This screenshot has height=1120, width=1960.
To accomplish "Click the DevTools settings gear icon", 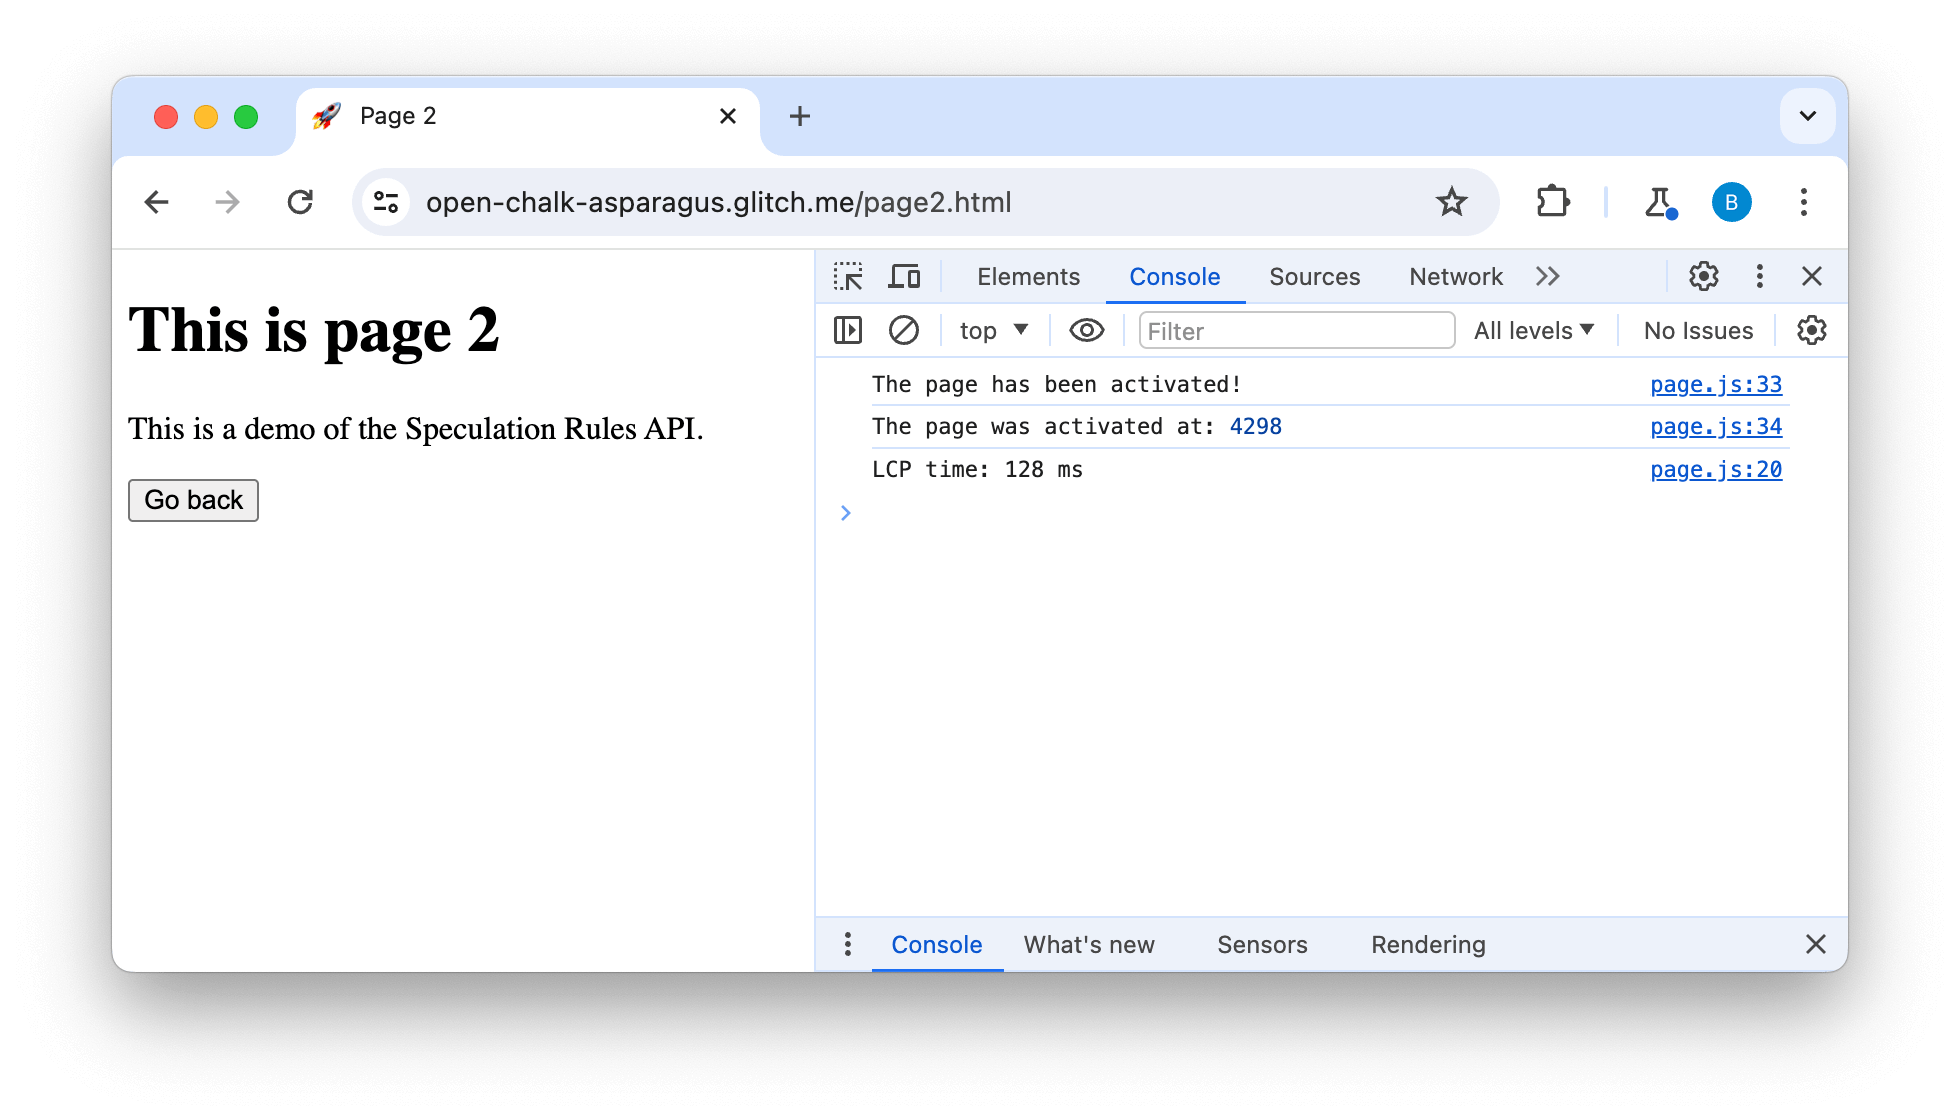I will [x=1704, y=275].
